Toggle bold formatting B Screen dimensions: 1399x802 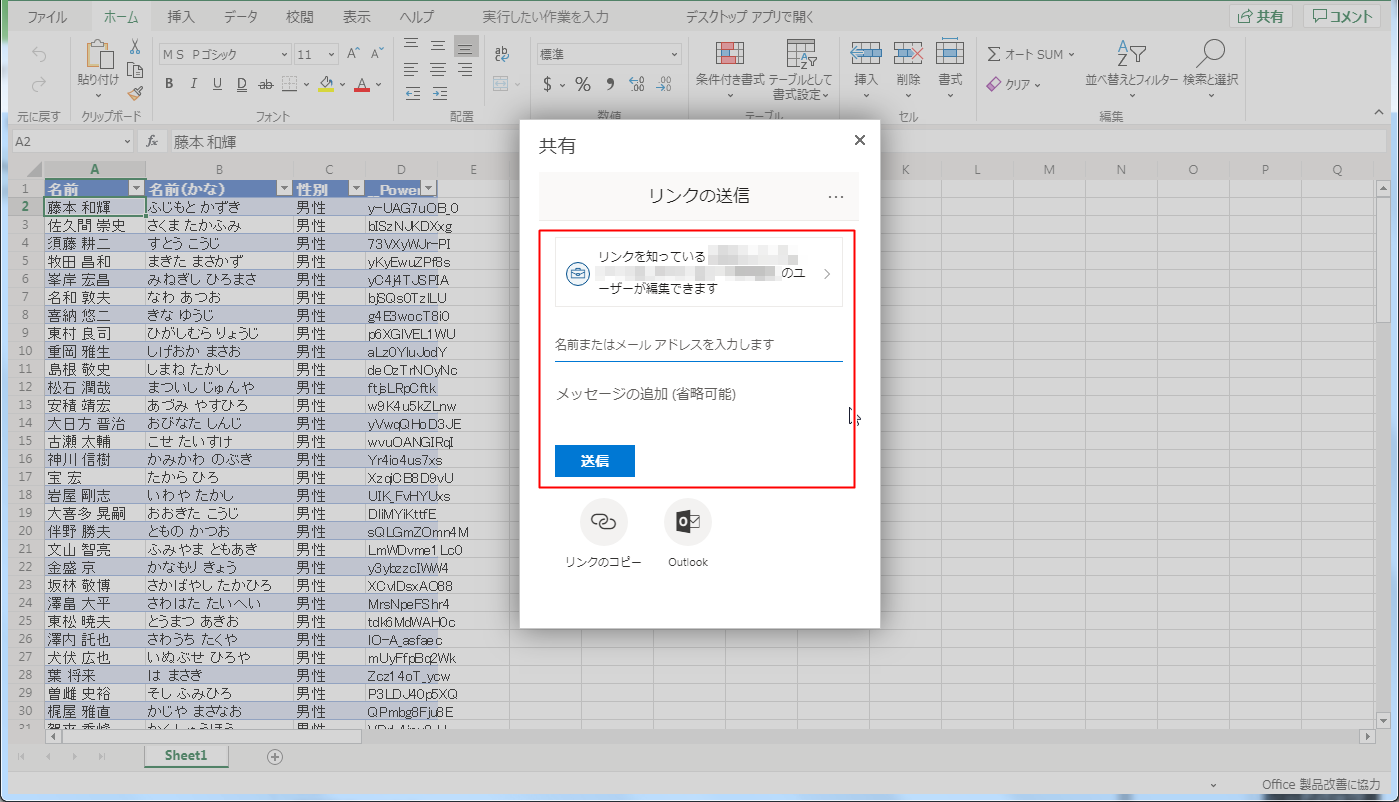coord(169,84)
